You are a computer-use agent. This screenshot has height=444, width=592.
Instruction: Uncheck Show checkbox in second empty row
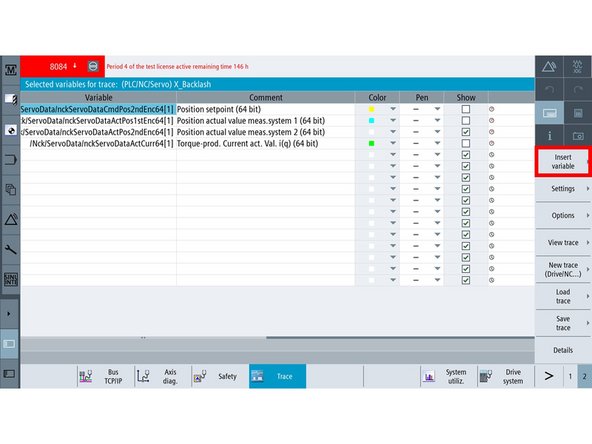click(x=466, y=166)
